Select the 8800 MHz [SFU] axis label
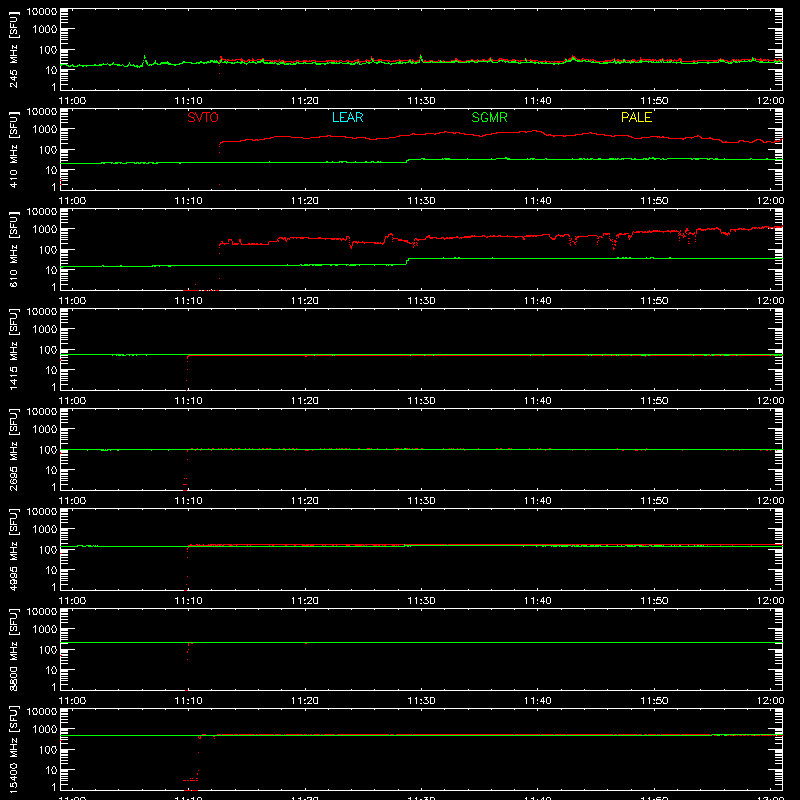The width and height of the screenshot is (800, 800). (x=14, y=650)
